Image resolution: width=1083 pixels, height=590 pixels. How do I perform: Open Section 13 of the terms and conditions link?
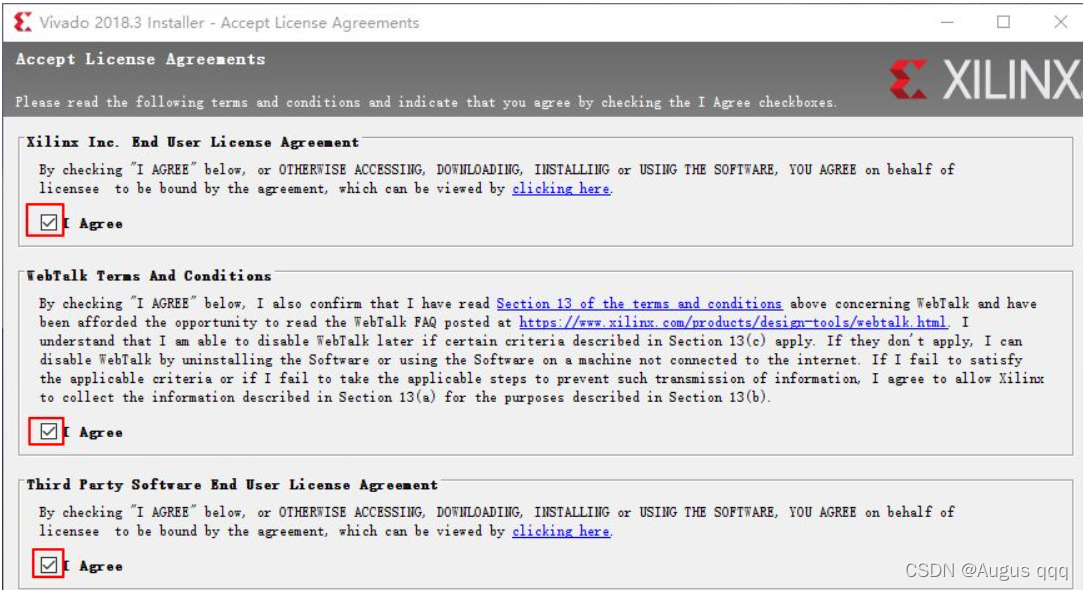tap(639, 303)
